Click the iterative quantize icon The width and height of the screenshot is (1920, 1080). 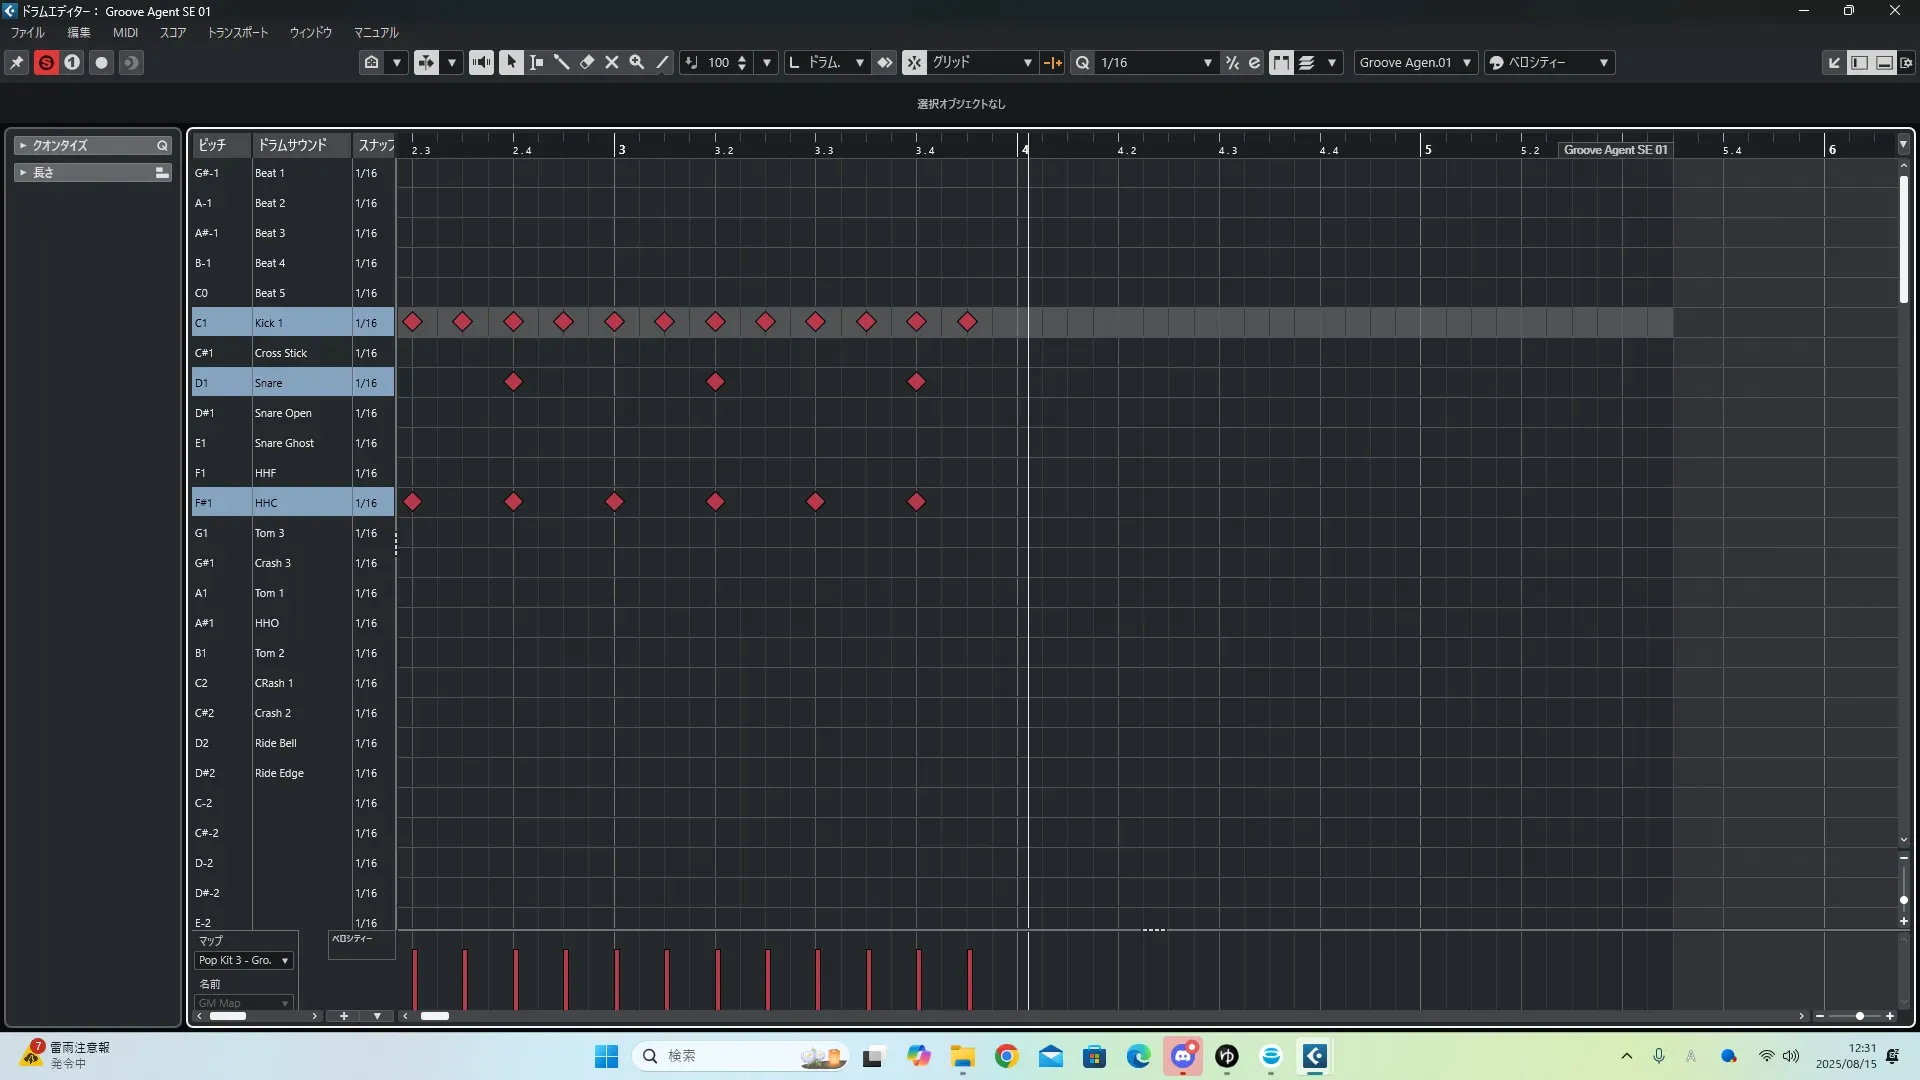point(1232,62)
